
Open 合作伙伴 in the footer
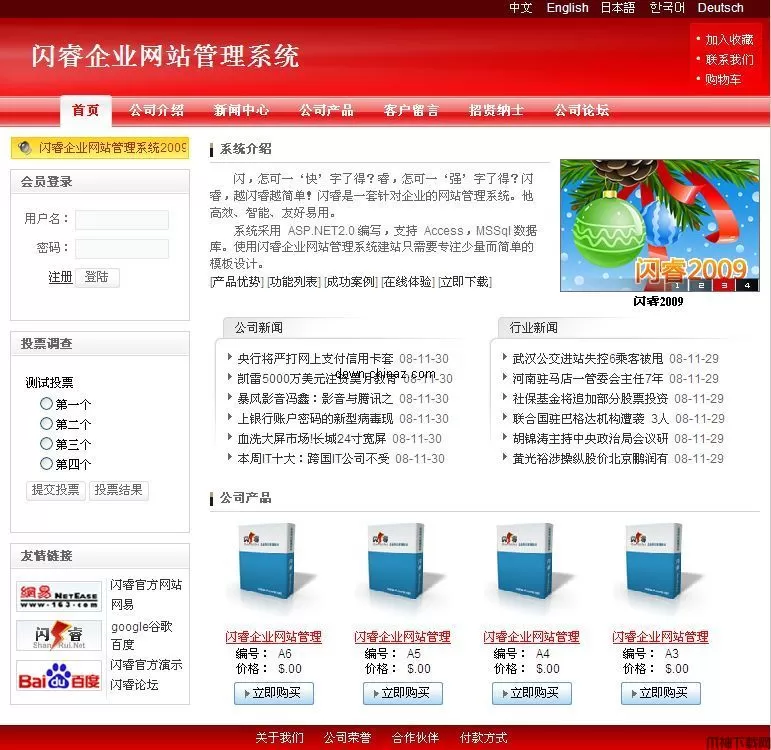click(x=415, y=738)
